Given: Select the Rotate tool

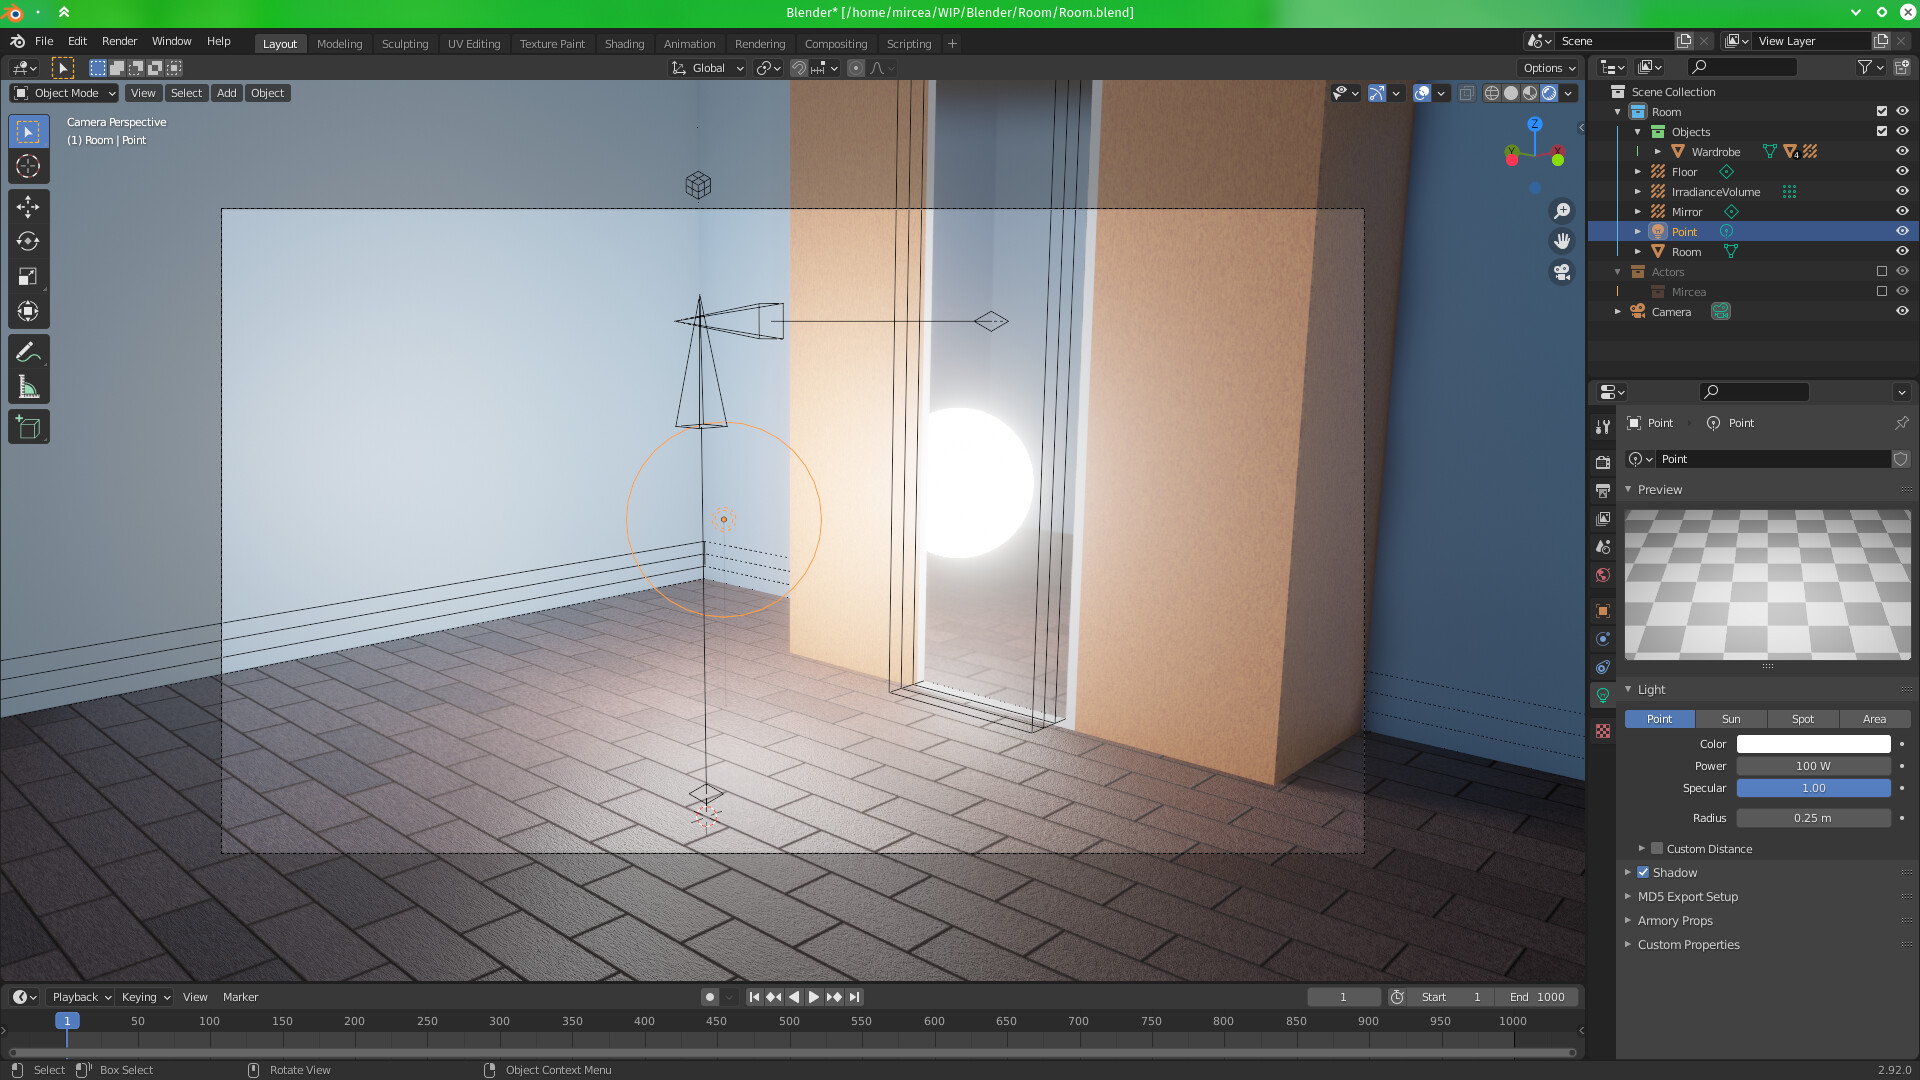Looking at the screenshot, I should click(x=28, y=241).
